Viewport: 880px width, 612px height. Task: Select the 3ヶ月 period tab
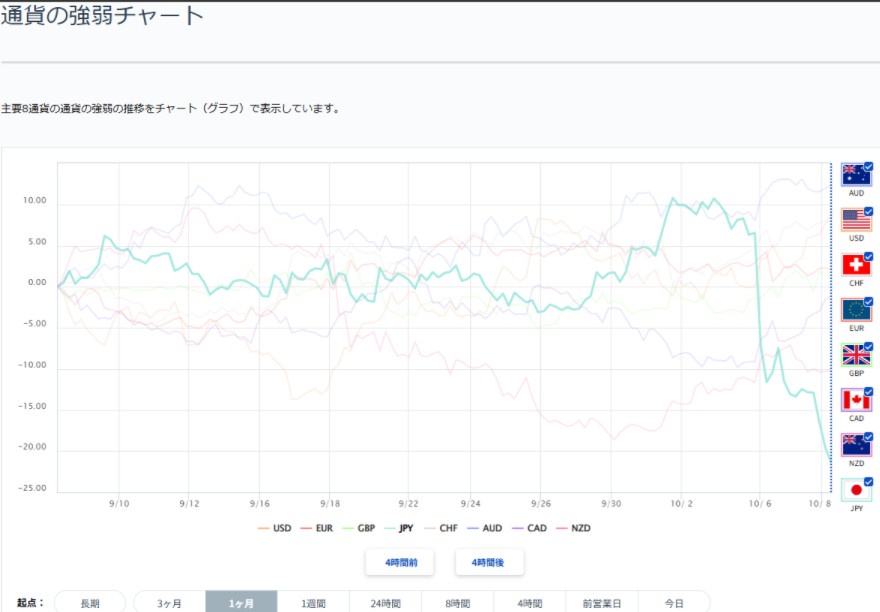[170, 603]
